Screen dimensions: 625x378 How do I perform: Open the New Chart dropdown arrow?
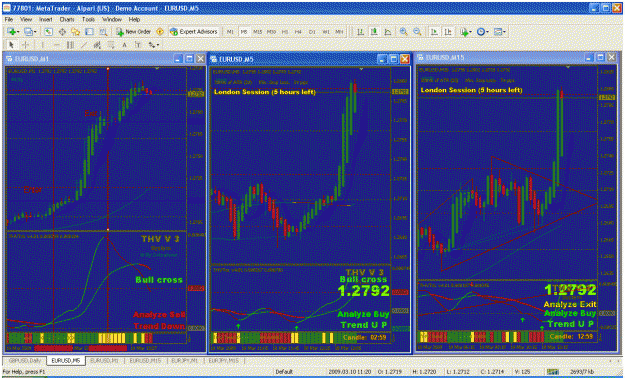[x=18, y=32]
